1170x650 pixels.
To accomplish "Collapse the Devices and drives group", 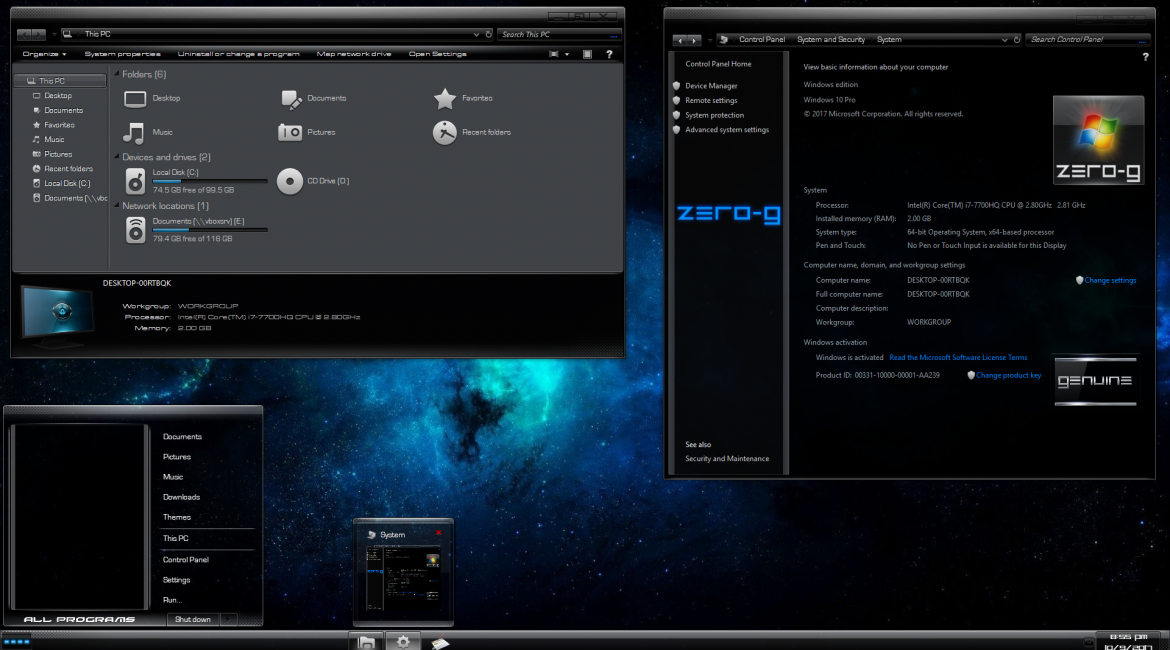I will tap(116, 157).
